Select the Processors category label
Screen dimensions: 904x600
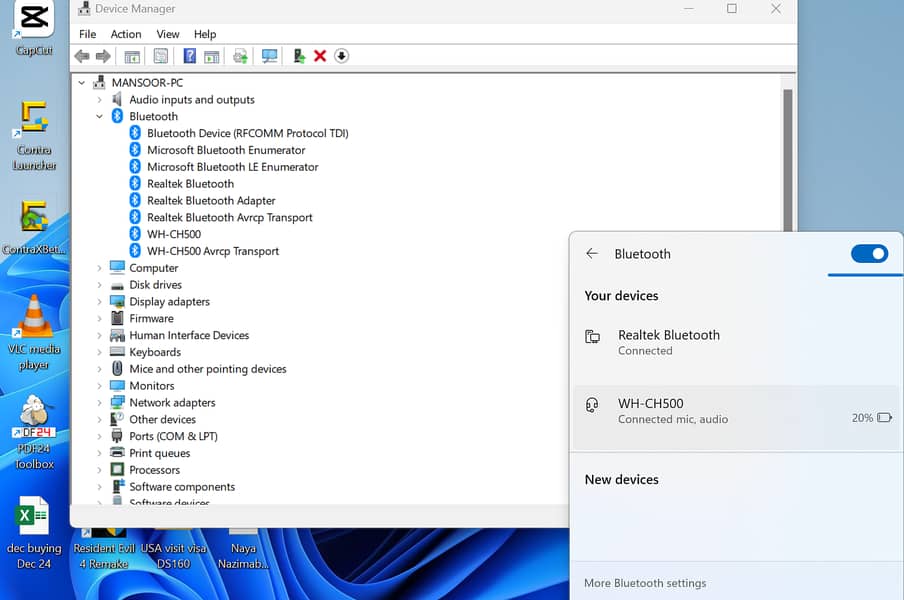pos(155,470)
